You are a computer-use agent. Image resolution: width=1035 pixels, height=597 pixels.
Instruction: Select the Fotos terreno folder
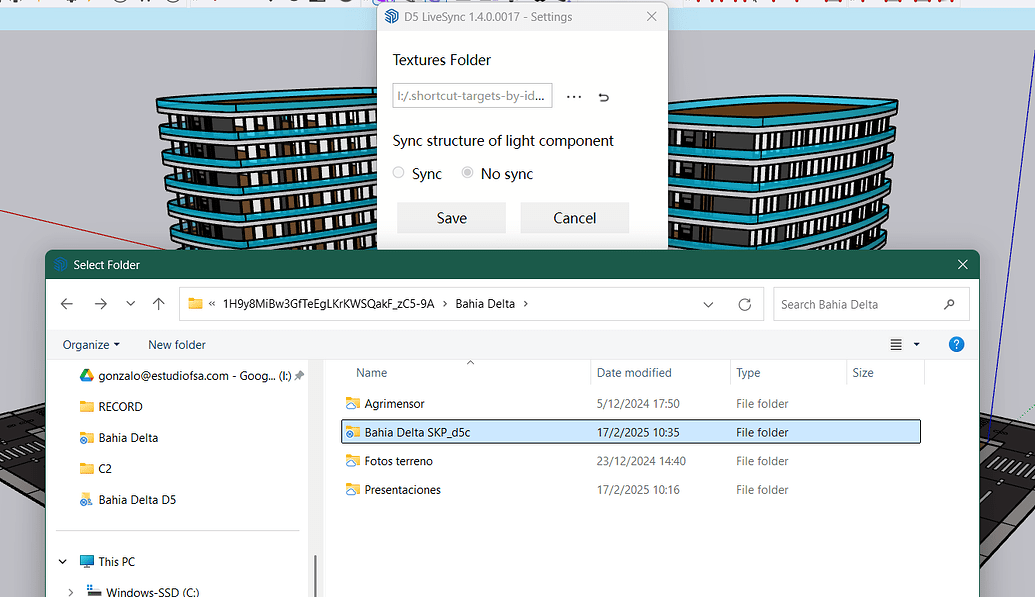(x=399, y=461)
